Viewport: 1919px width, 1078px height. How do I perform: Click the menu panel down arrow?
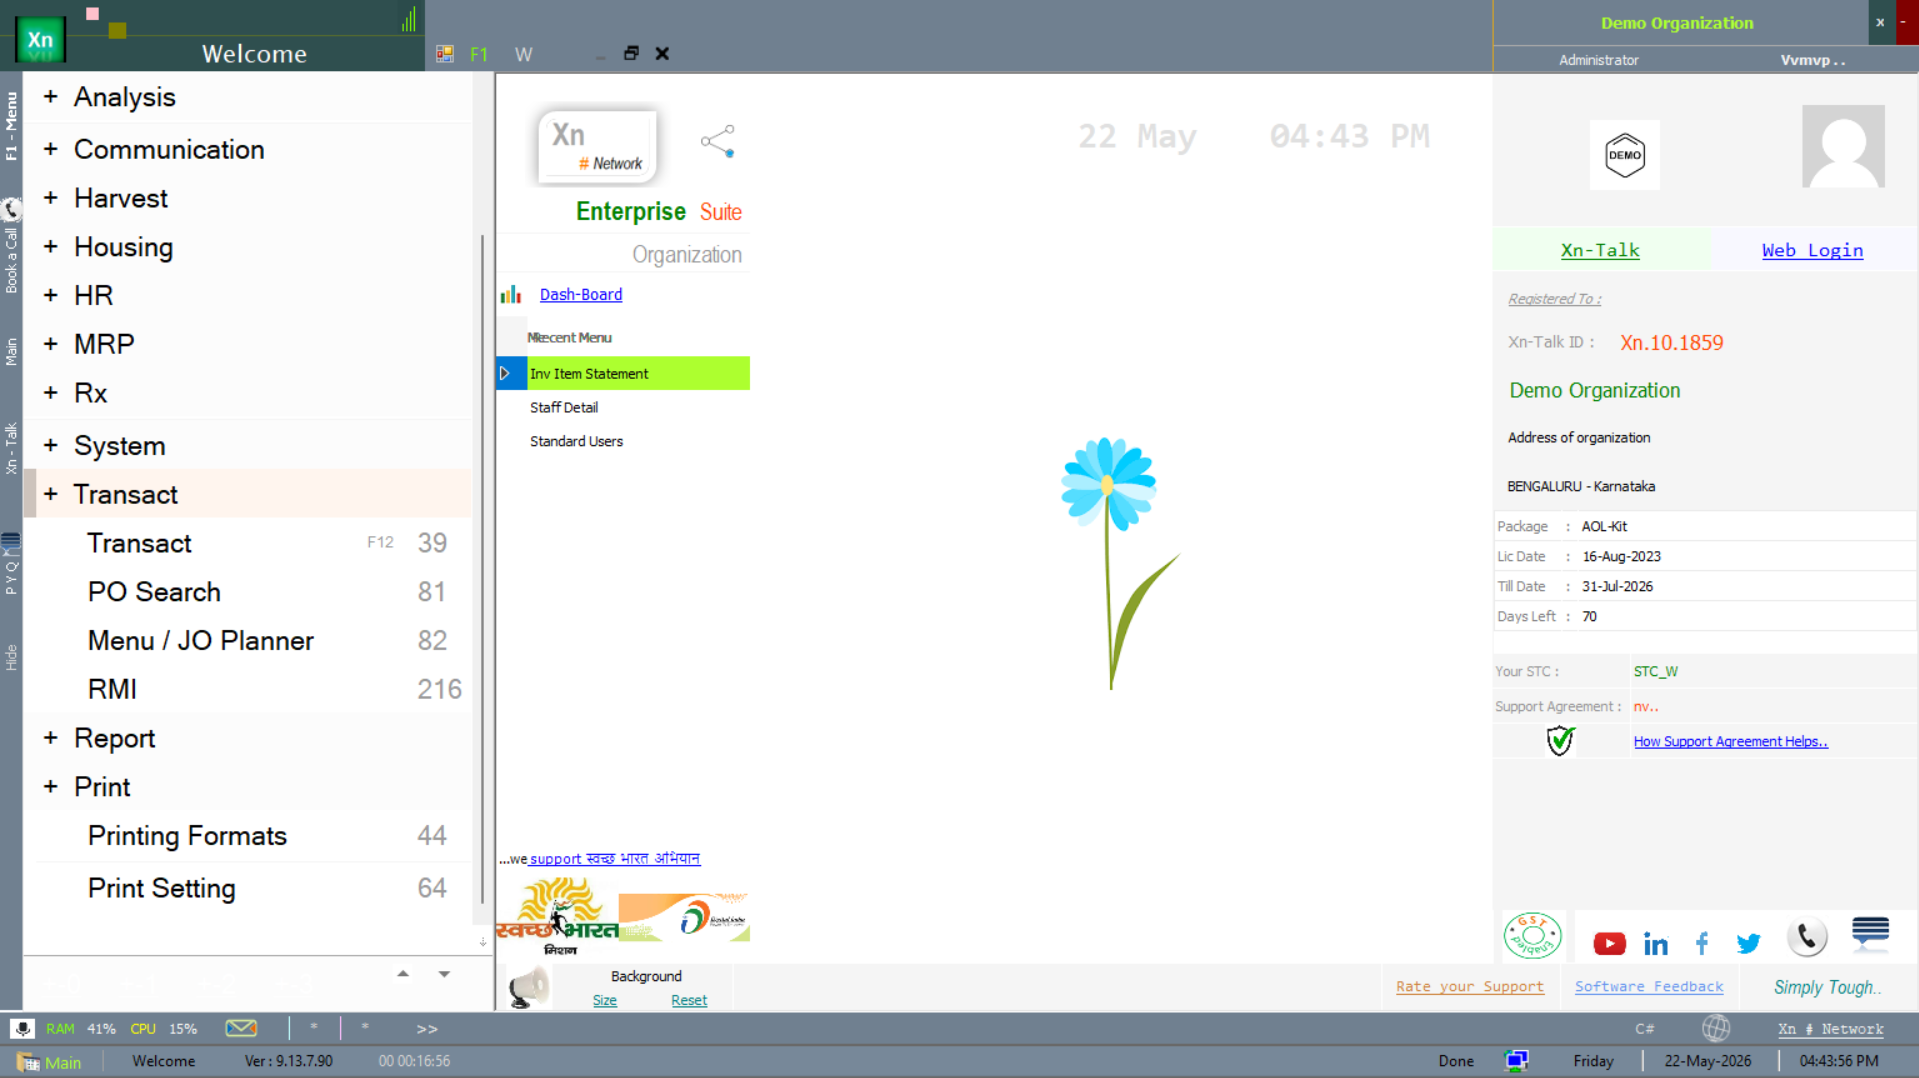click(444, 973)
